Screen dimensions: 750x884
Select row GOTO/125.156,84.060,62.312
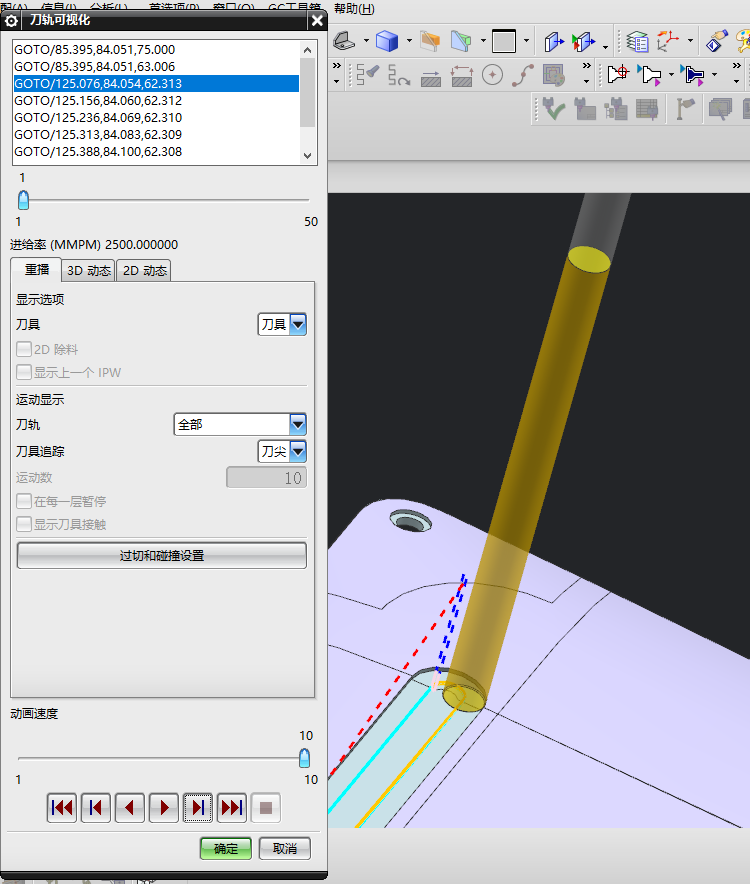(156, 100)
